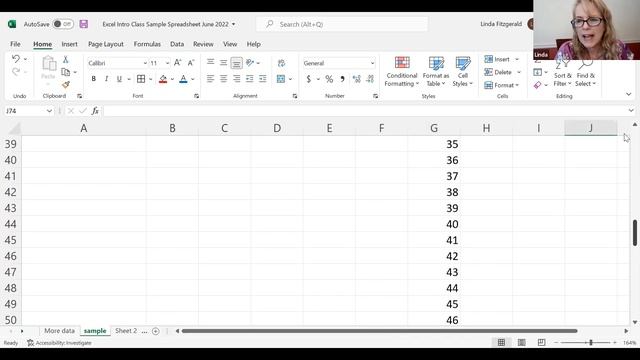Image resolution: width=640 pixels, height=360 pixels.
Task: Open Find & Select menu
Action: click(586, 73)
